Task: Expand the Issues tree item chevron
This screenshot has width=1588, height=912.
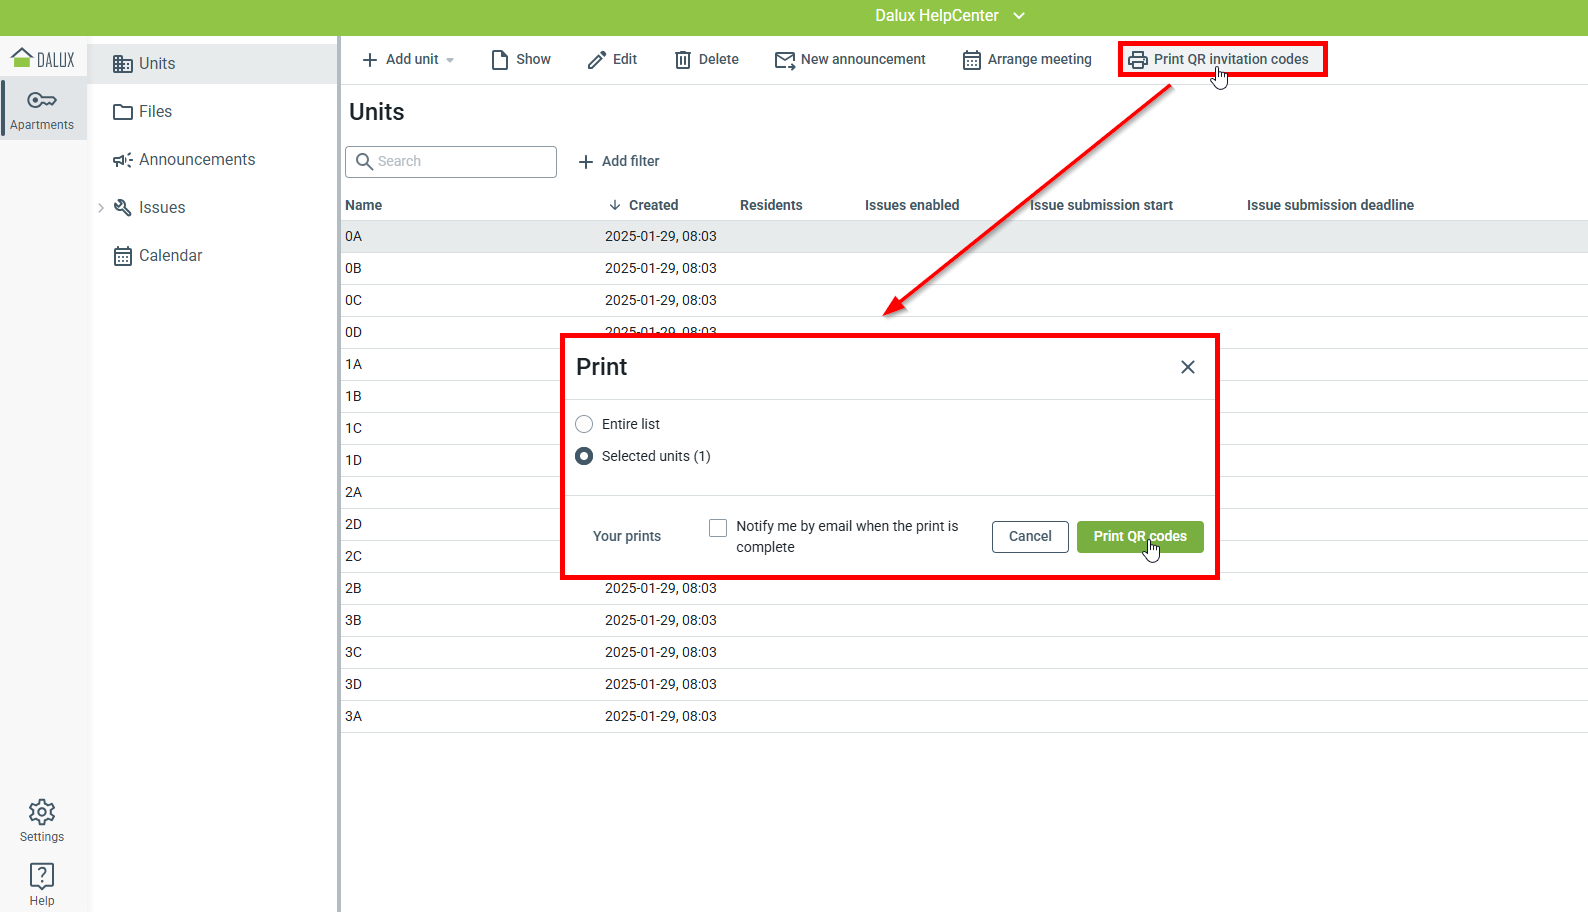Action: 101,208
